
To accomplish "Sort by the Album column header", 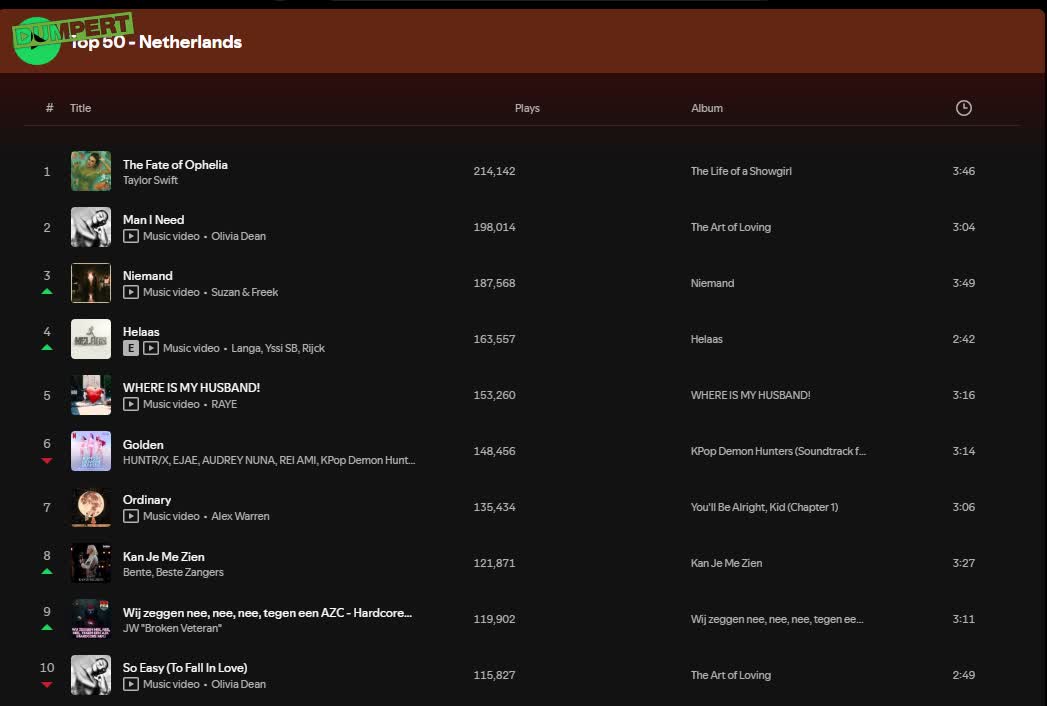I will 706,108.
